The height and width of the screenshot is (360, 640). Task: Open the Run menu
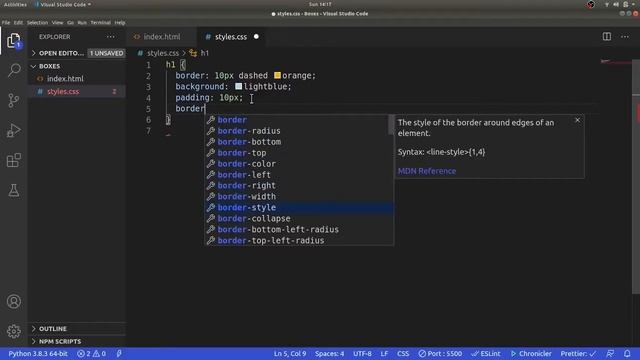click(x=82, y=23)
